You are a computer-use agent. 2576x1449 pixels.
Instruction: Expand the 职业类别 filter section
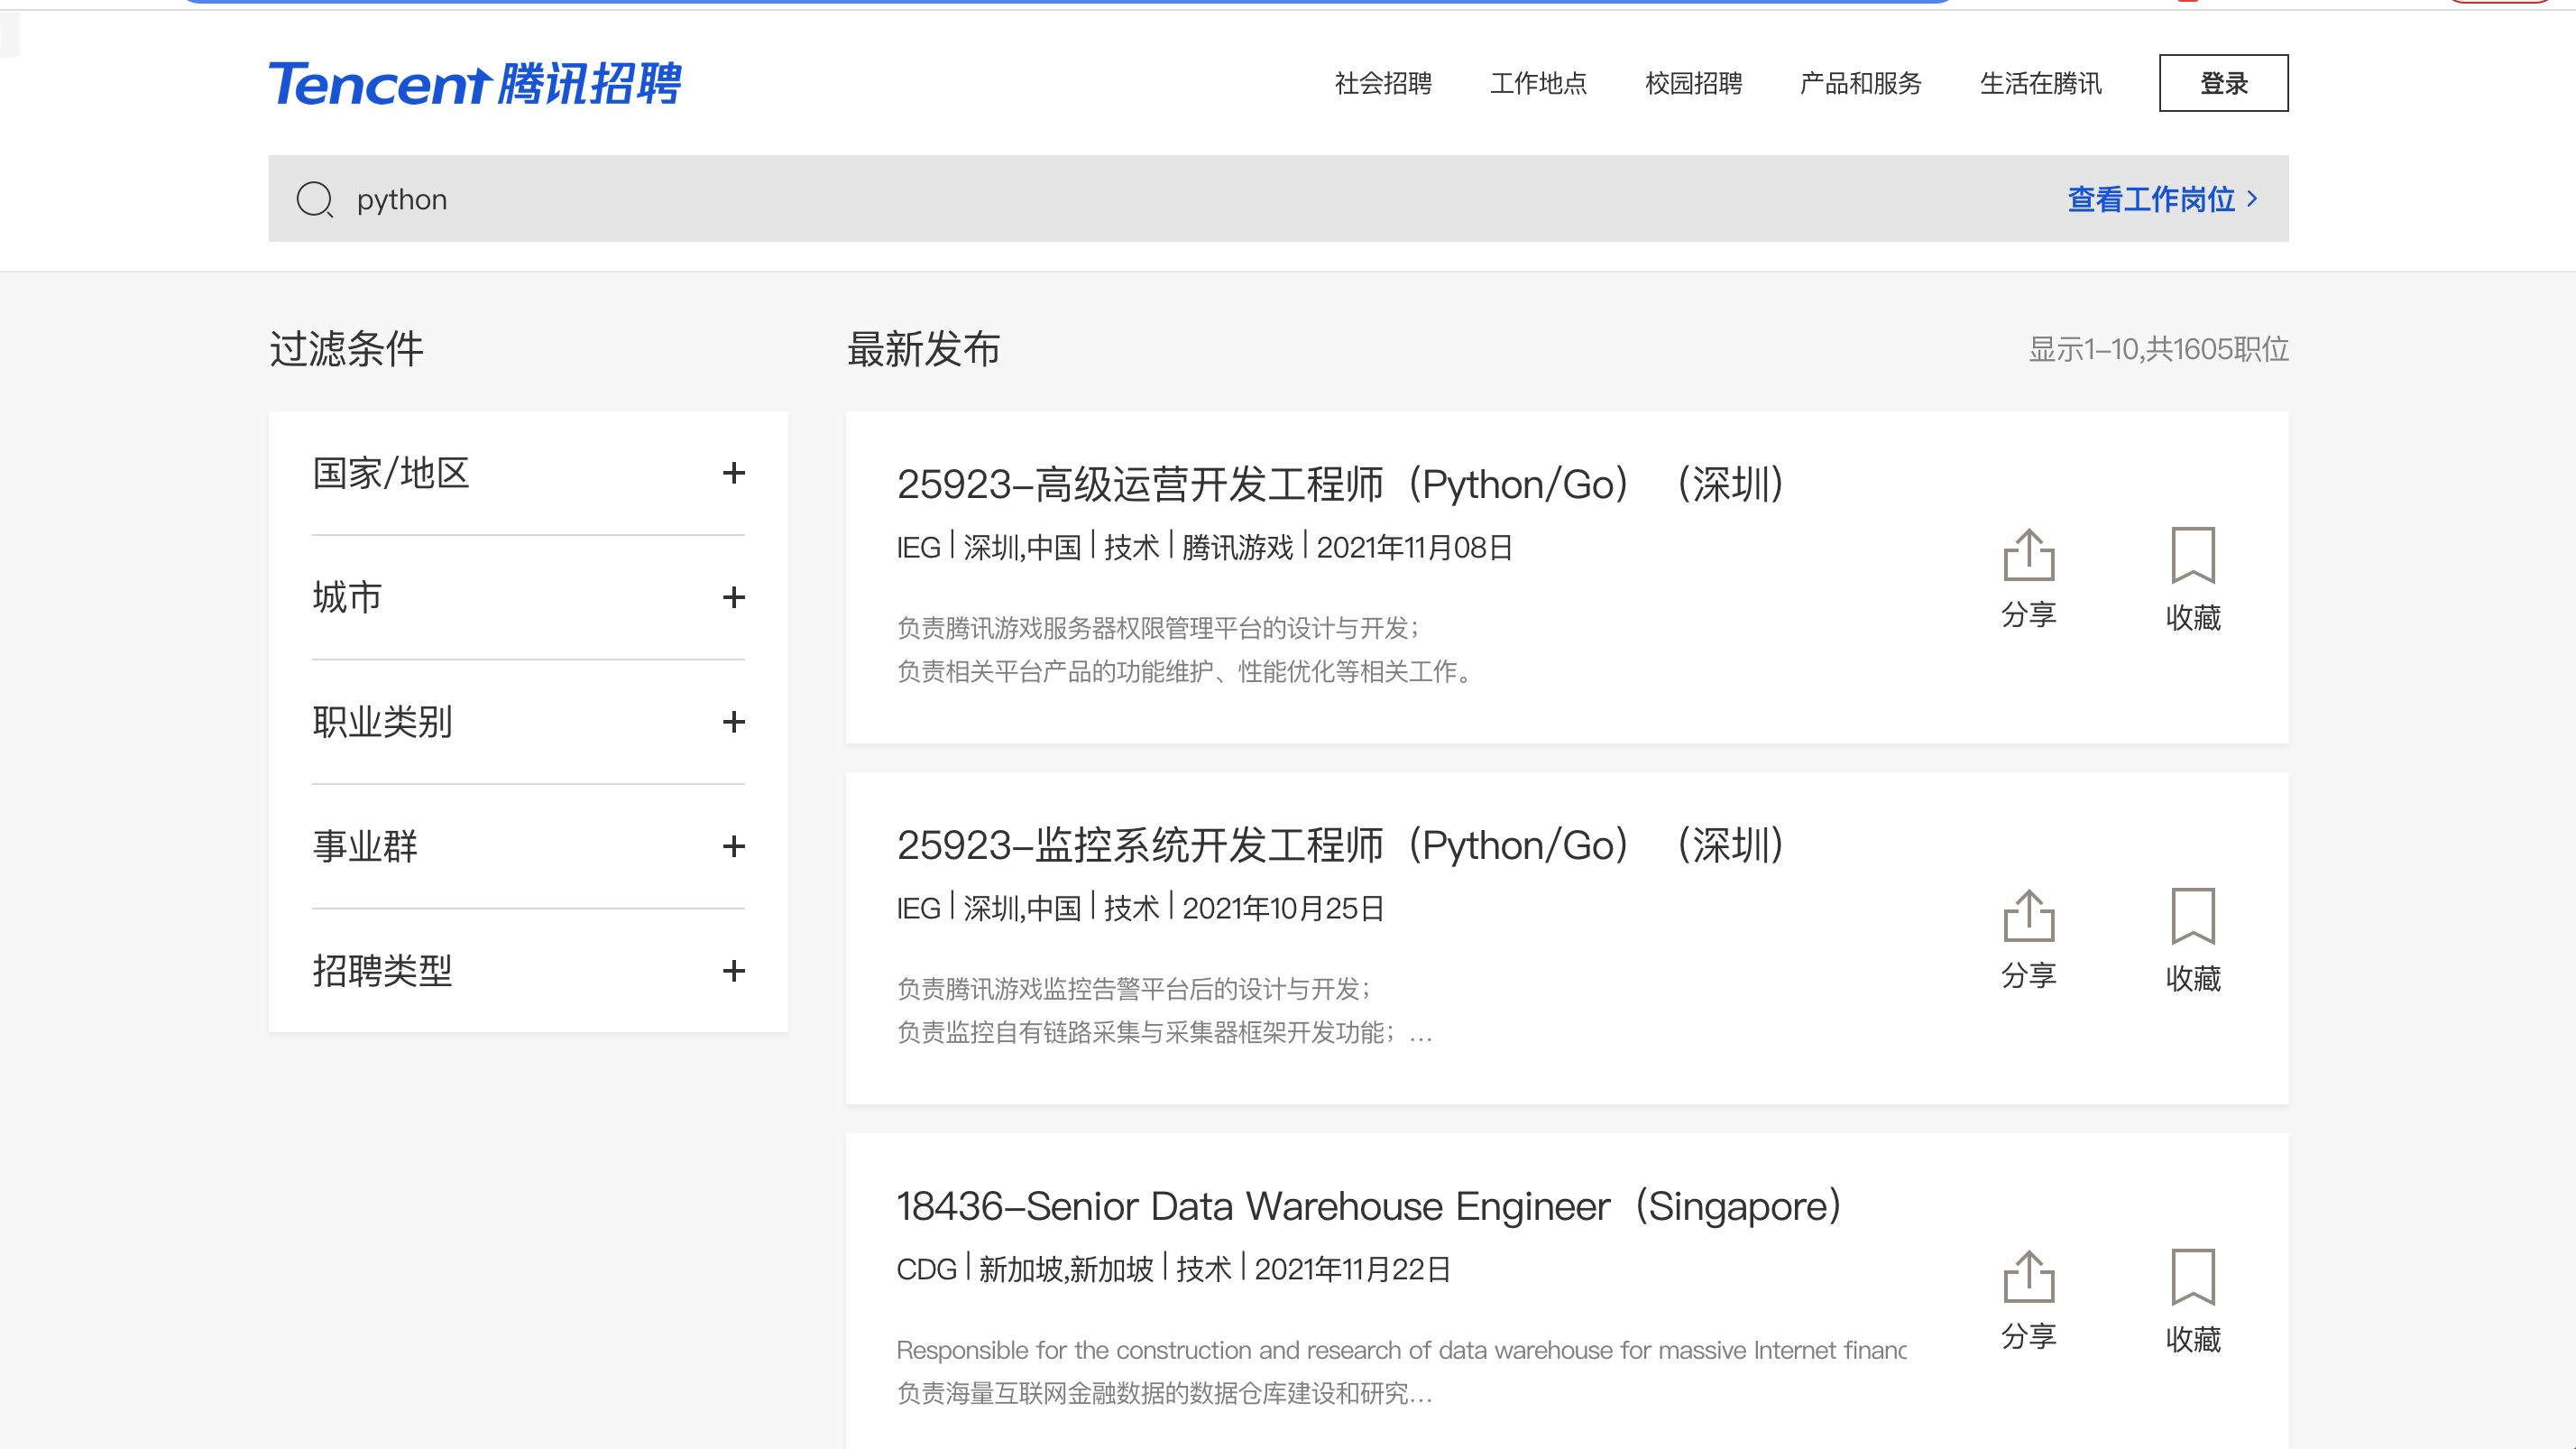pyautogui.click(x=733, y=722)
